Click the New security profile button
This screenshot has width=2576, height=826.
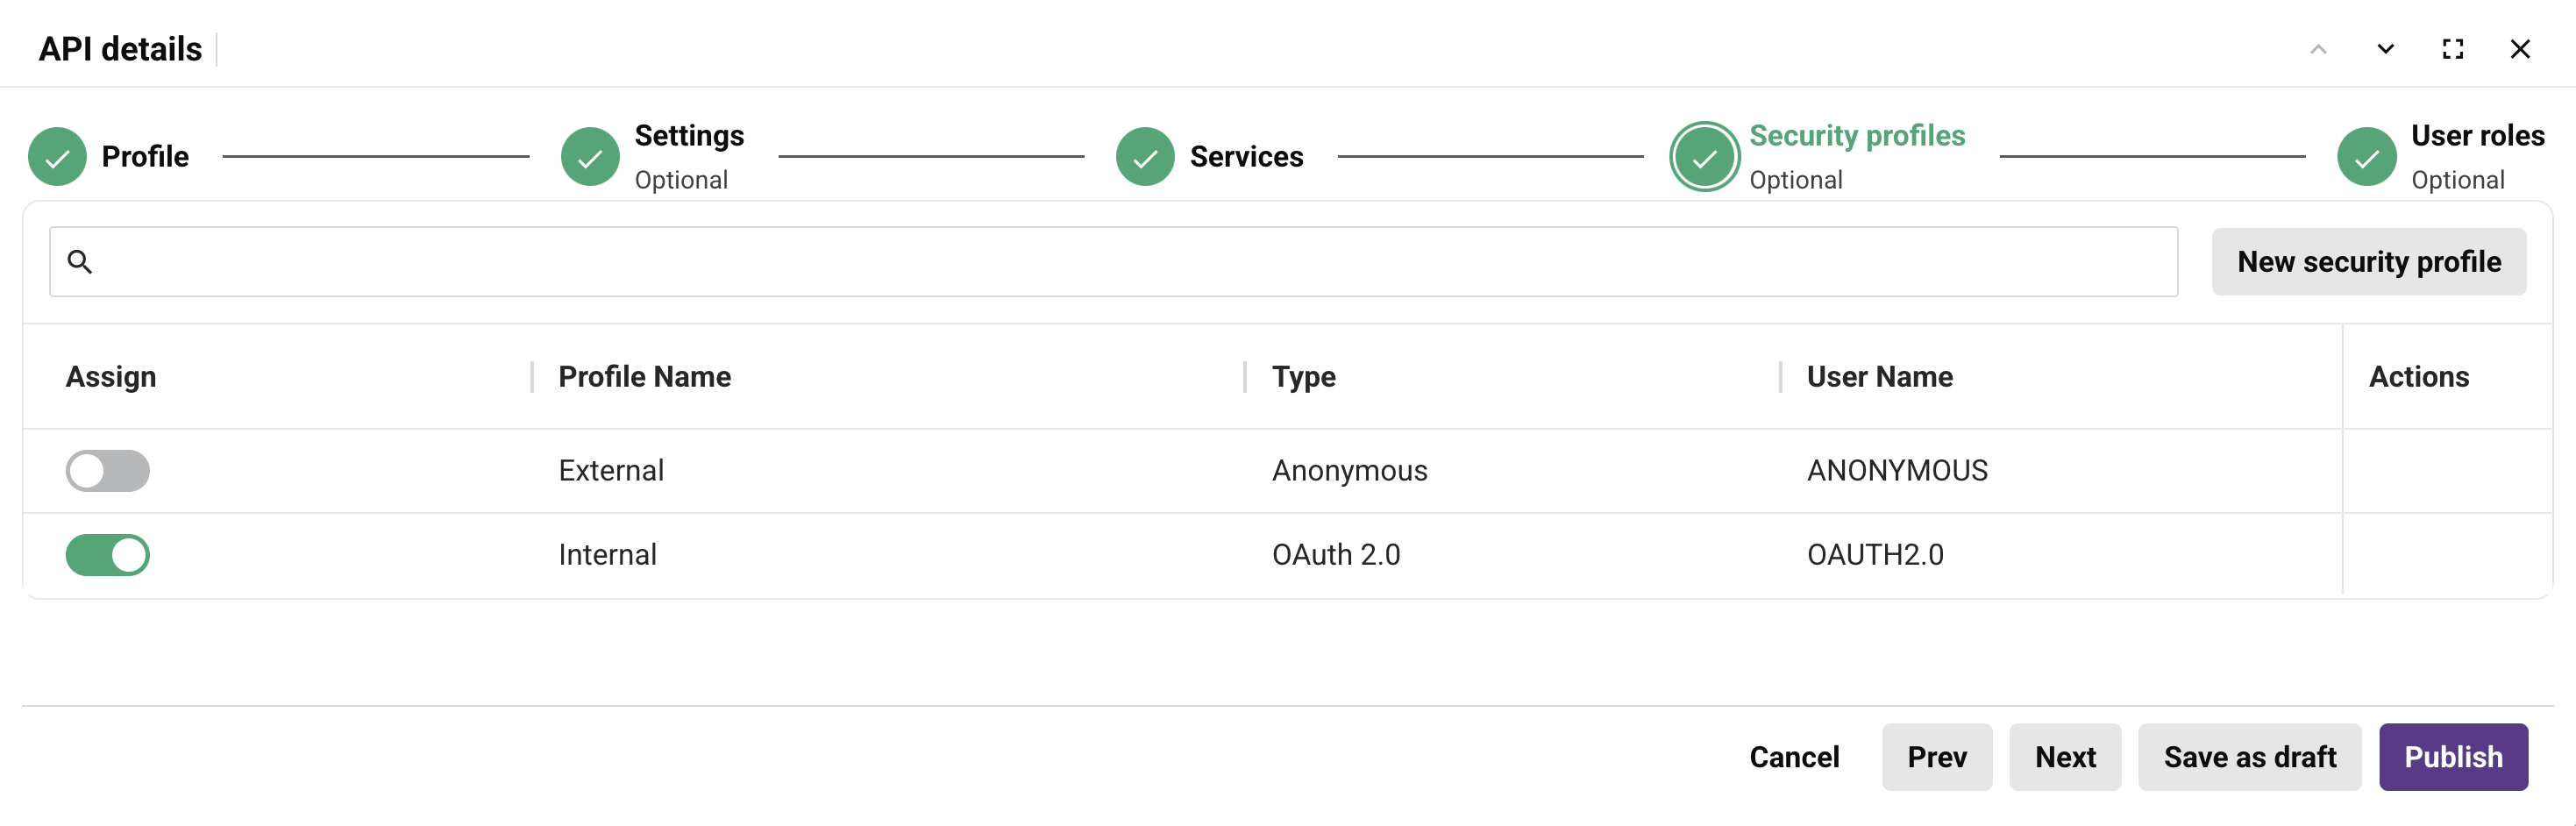2369,261
